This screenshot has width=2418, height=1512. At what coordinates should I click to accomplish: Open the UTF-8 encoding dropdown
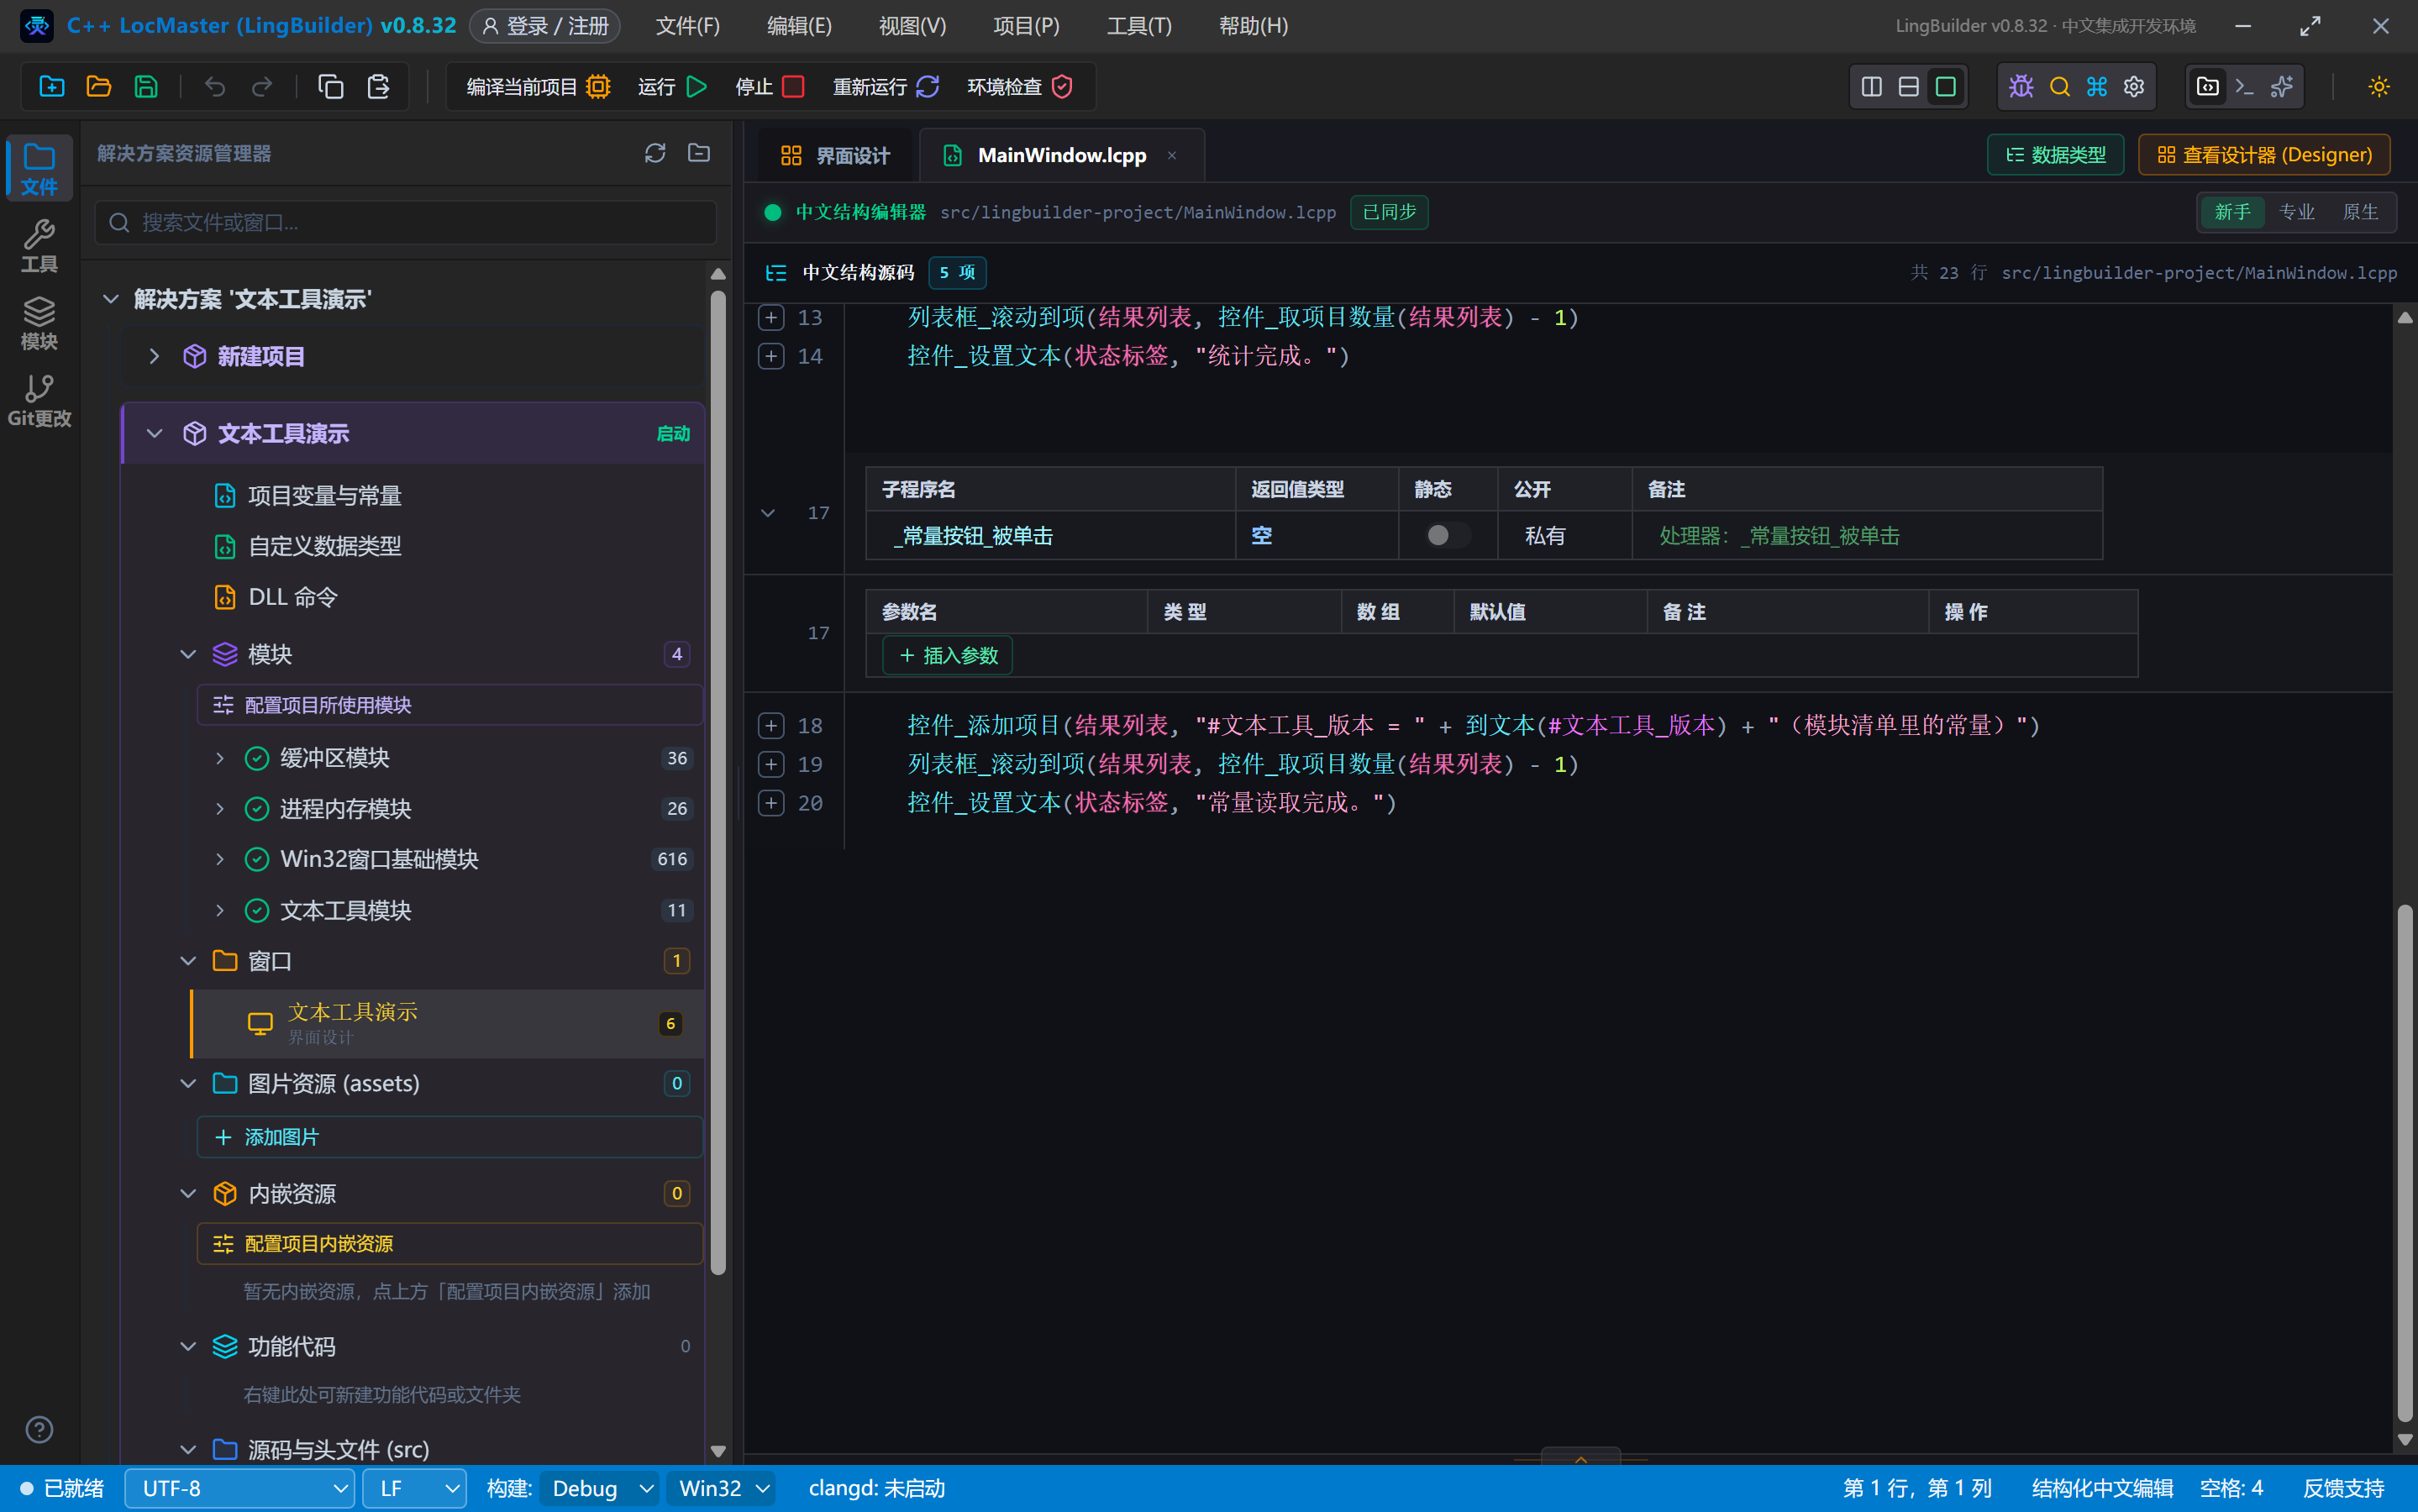coord(240,1488)
